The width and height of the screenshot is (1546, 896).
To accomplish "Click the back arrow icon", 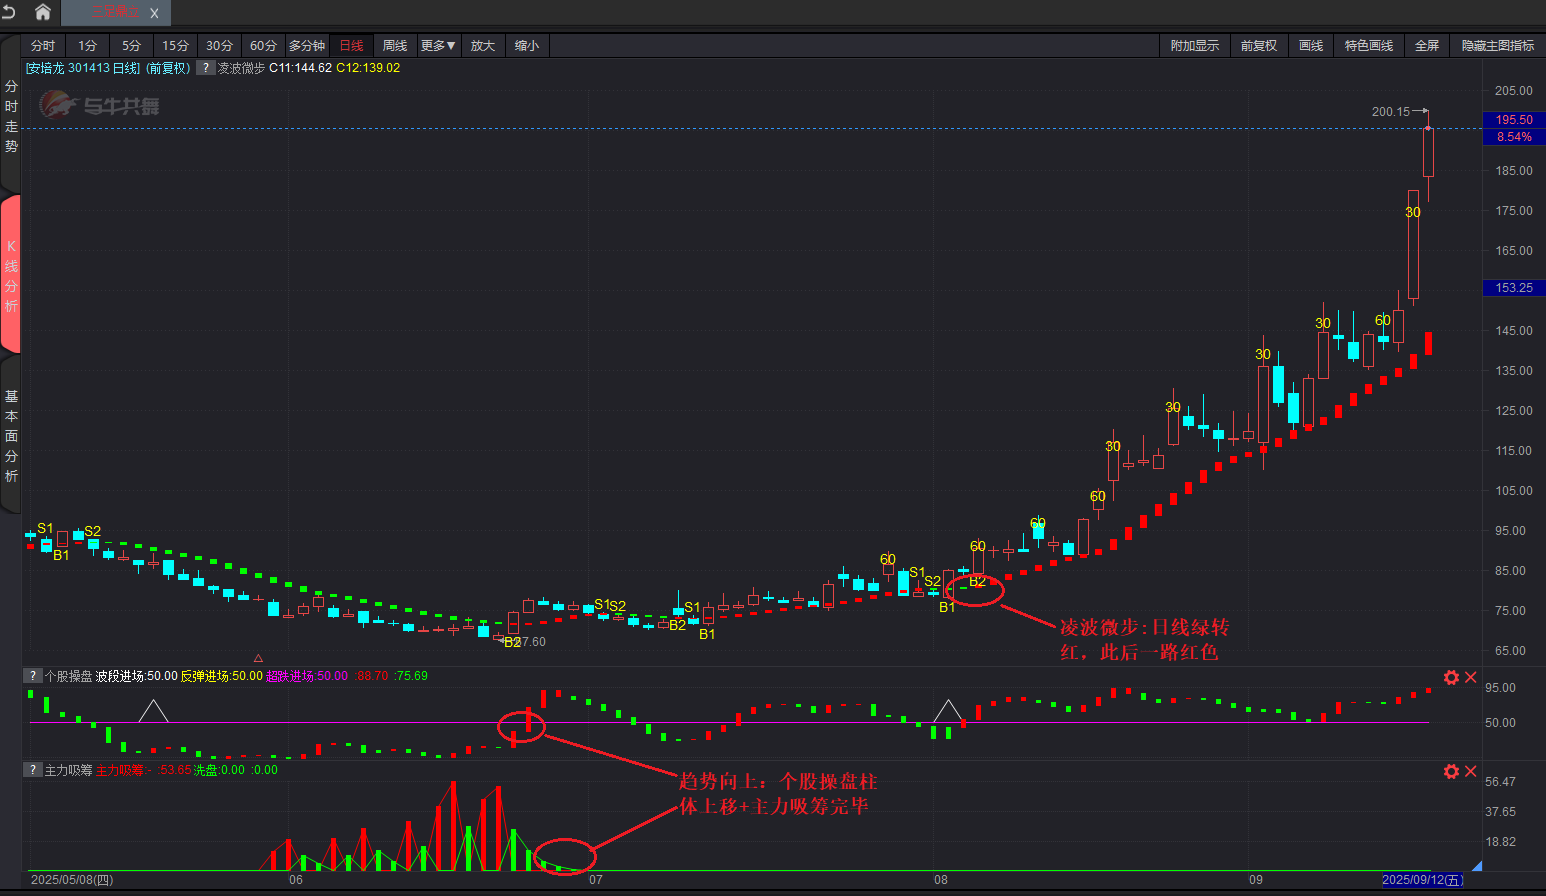I will 9,12.
